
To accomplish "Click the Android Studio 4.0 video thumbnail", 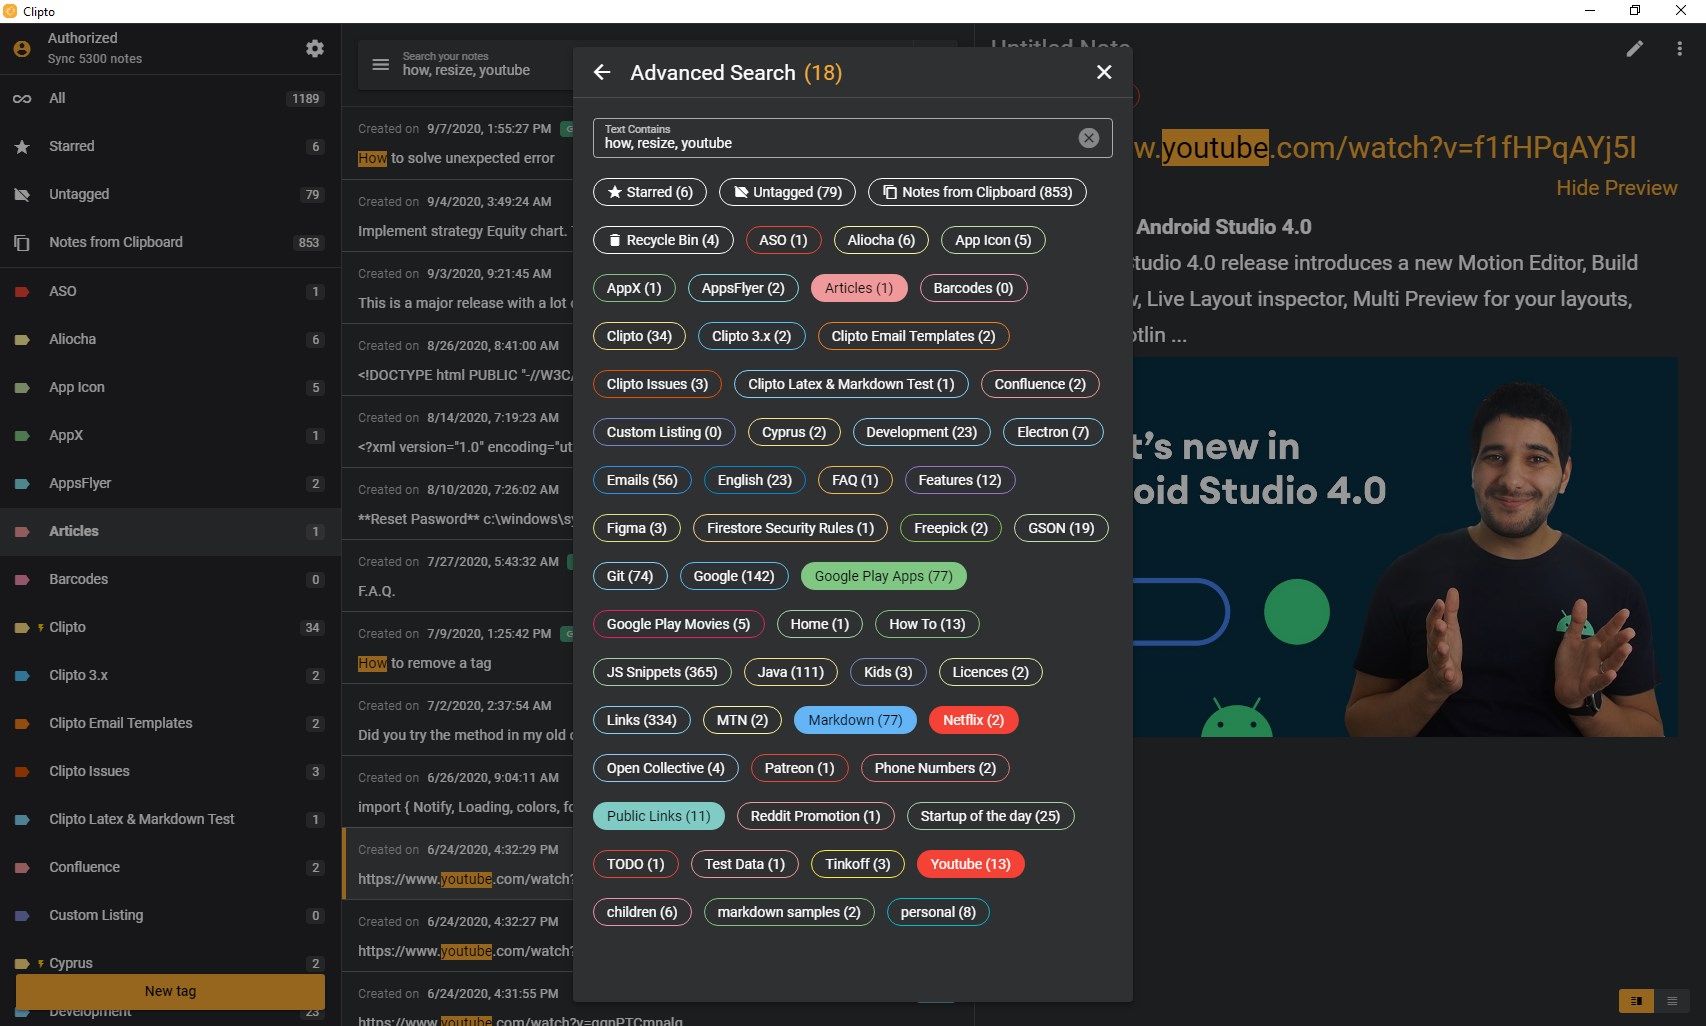I will tap(1405, 547).
